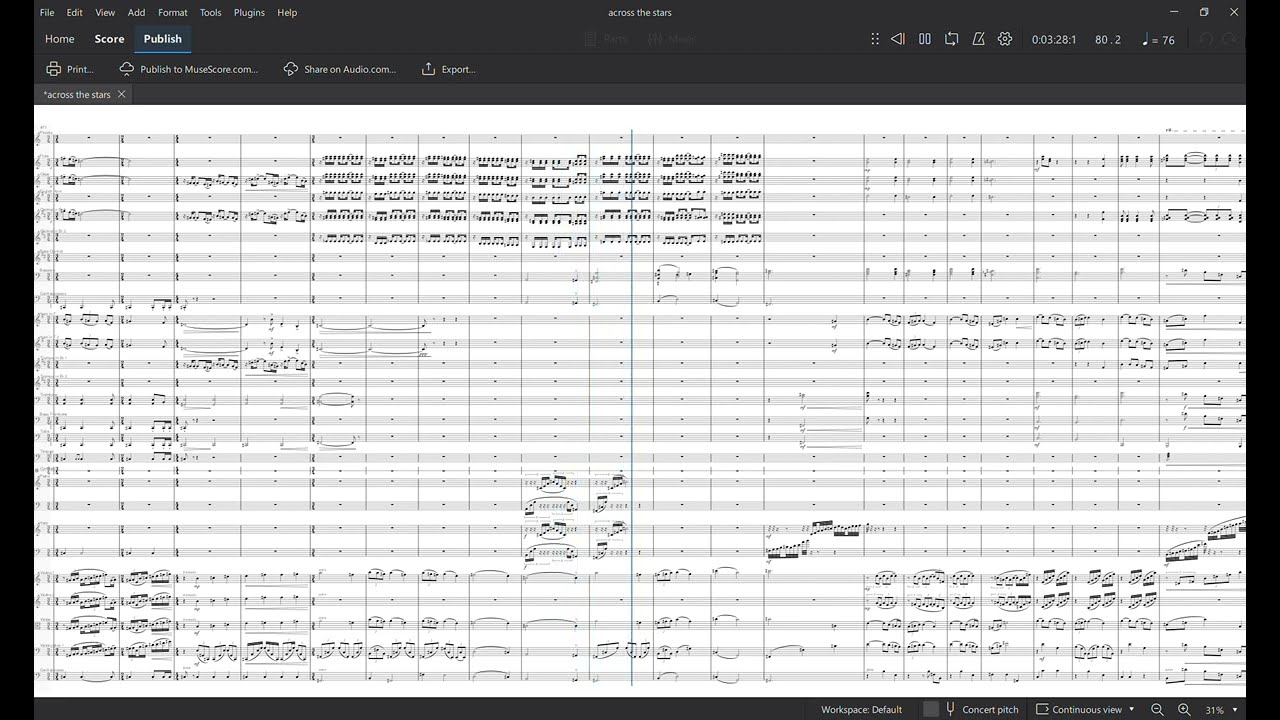Zoom out of the score
The width and height of the screenshot is (1280, 720).
(1157, 709)
